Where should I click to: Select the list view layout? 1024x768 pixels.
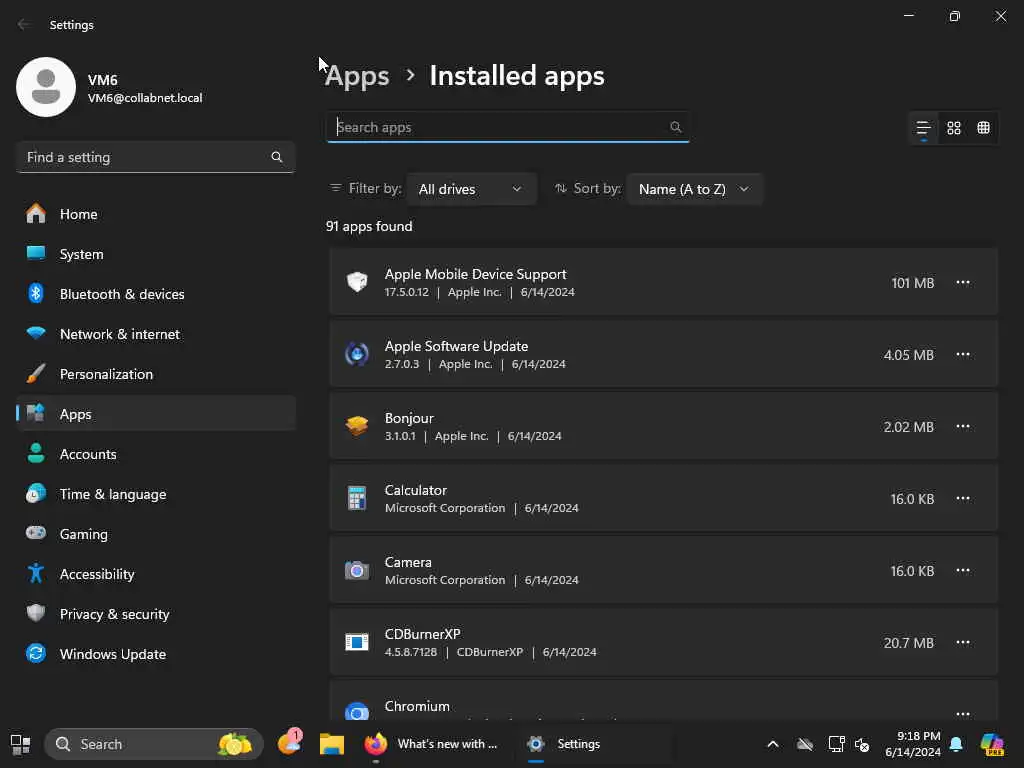(923, 128)
